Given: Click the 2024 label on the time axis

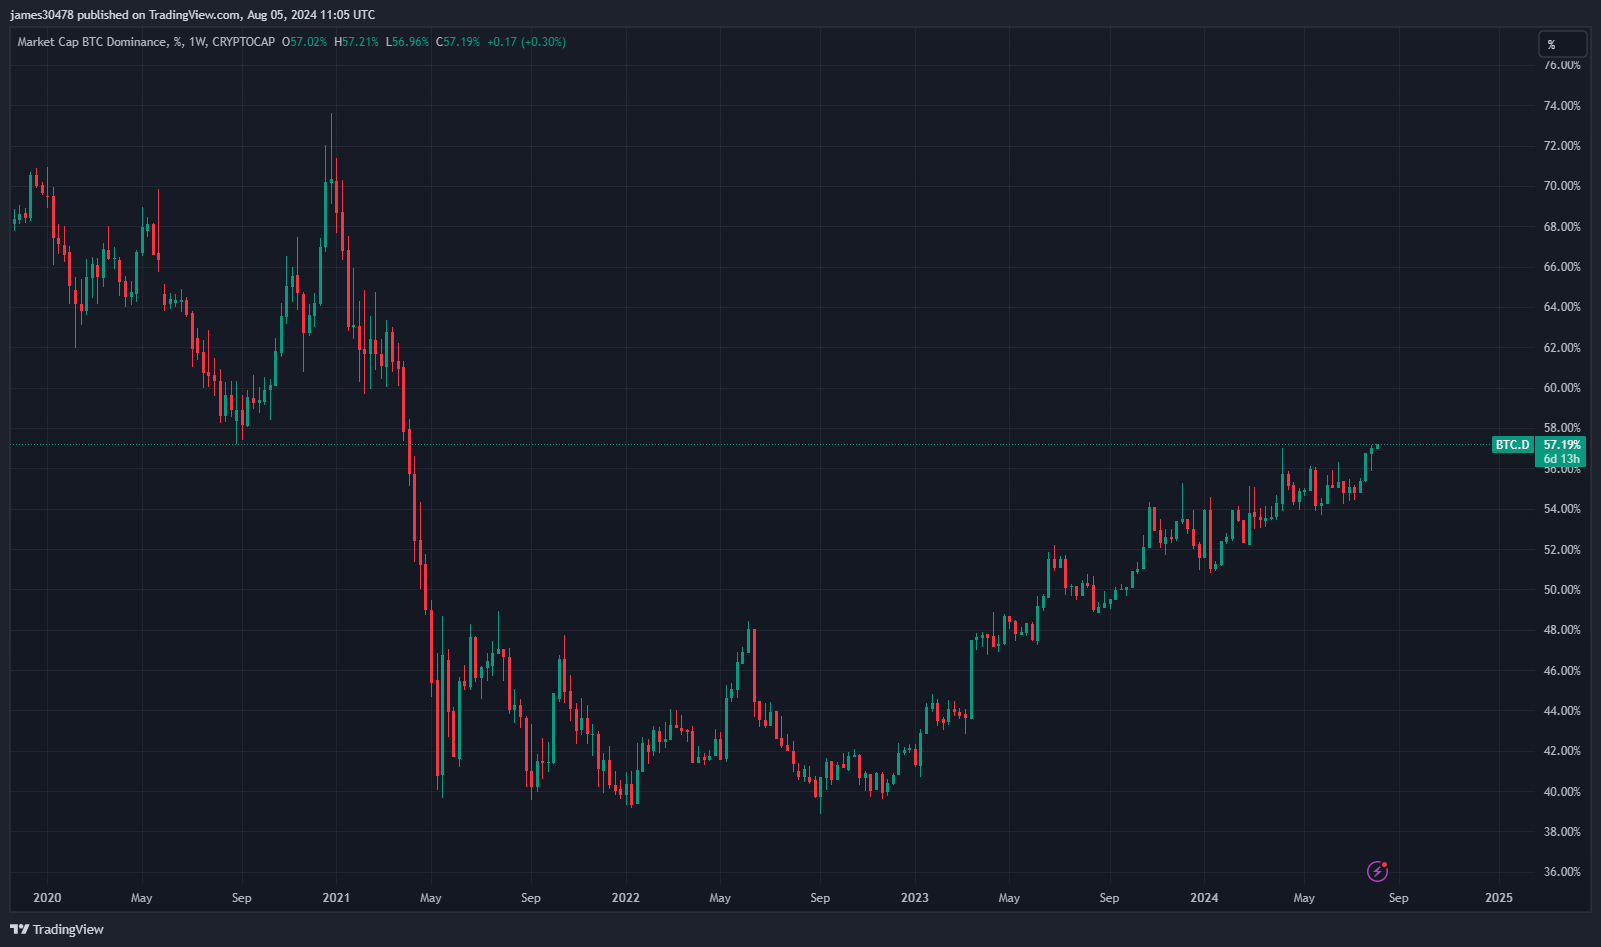Looking at the screenshot, I should 1204,898.
